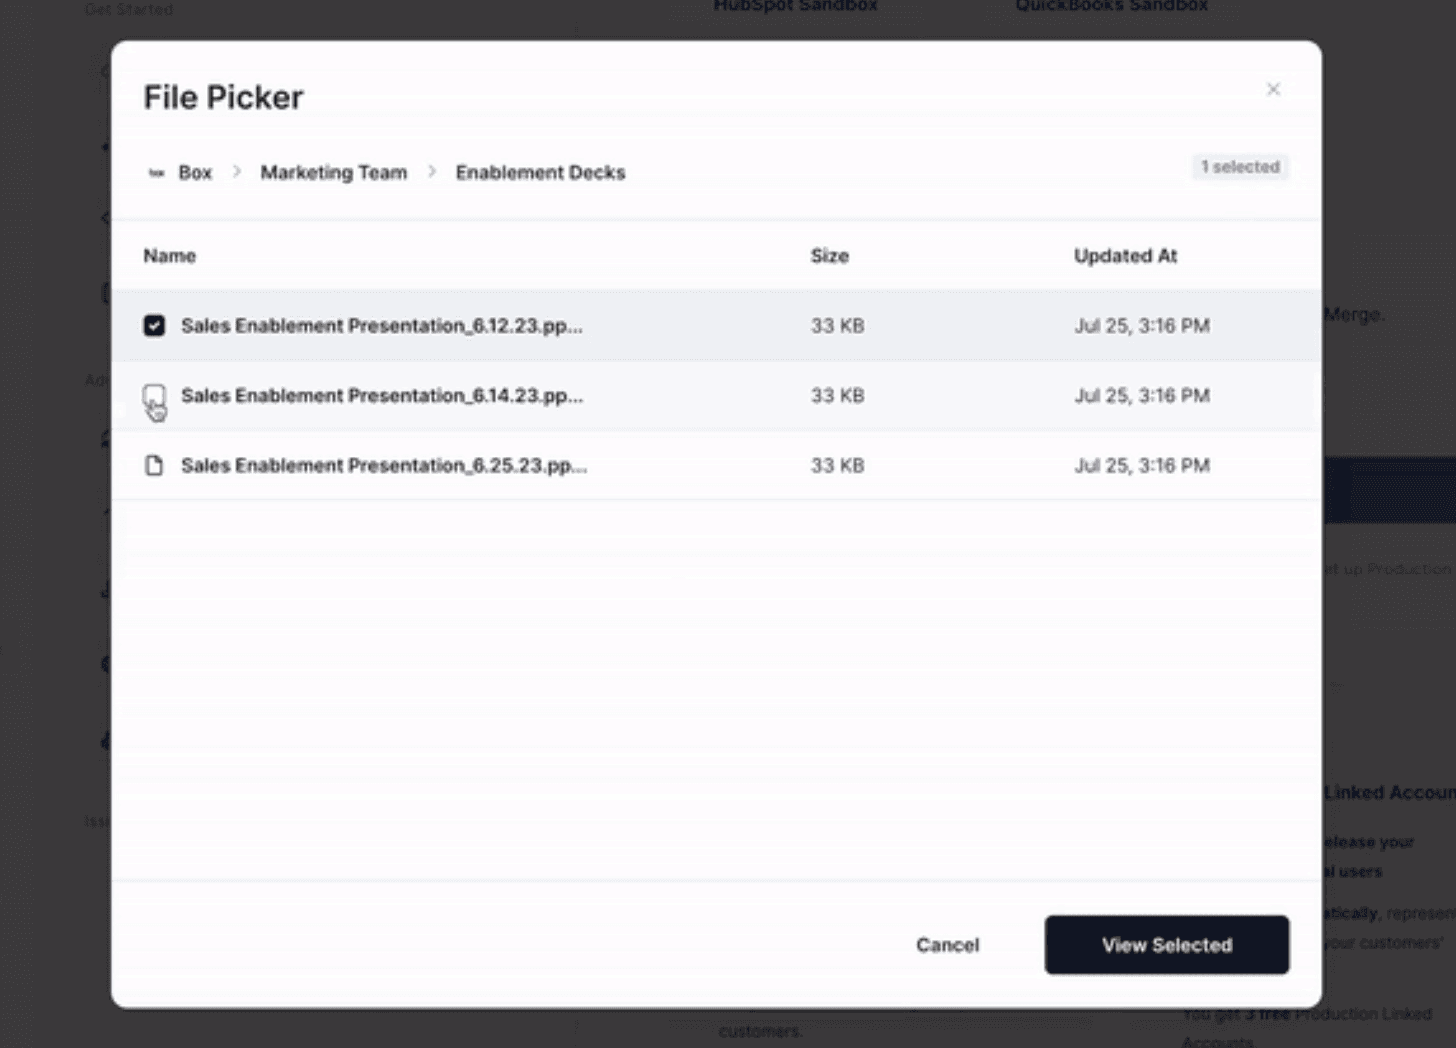Select Enablement Decks breadcrumb item
Image resolution: width=1456 pixels, height=1048 pixels.
(540, 173)
